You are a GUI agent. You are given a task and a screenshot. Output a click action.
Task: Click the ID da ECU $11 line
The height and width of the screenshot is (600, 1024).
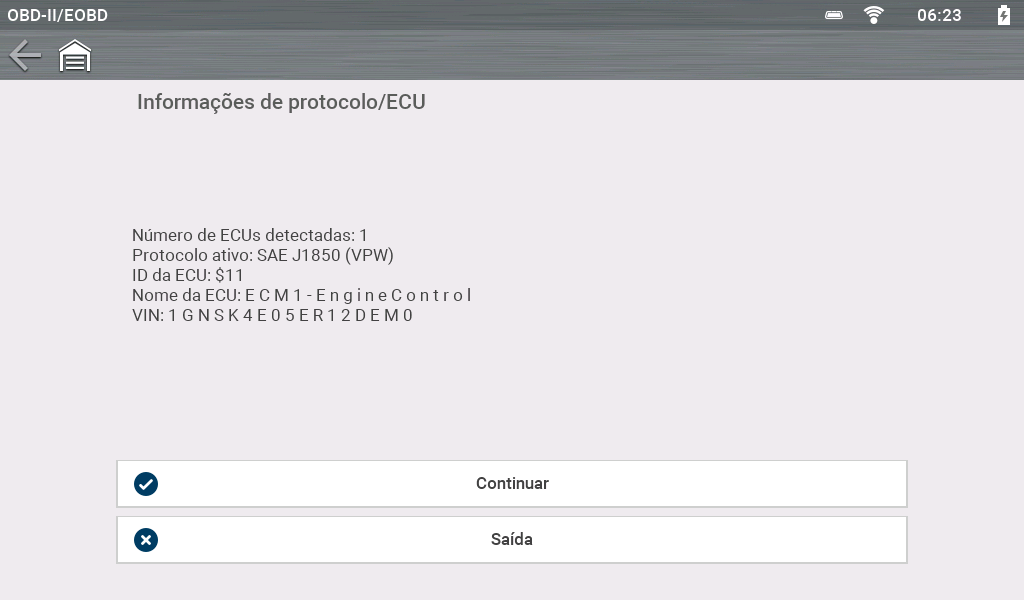click(188, 275)
